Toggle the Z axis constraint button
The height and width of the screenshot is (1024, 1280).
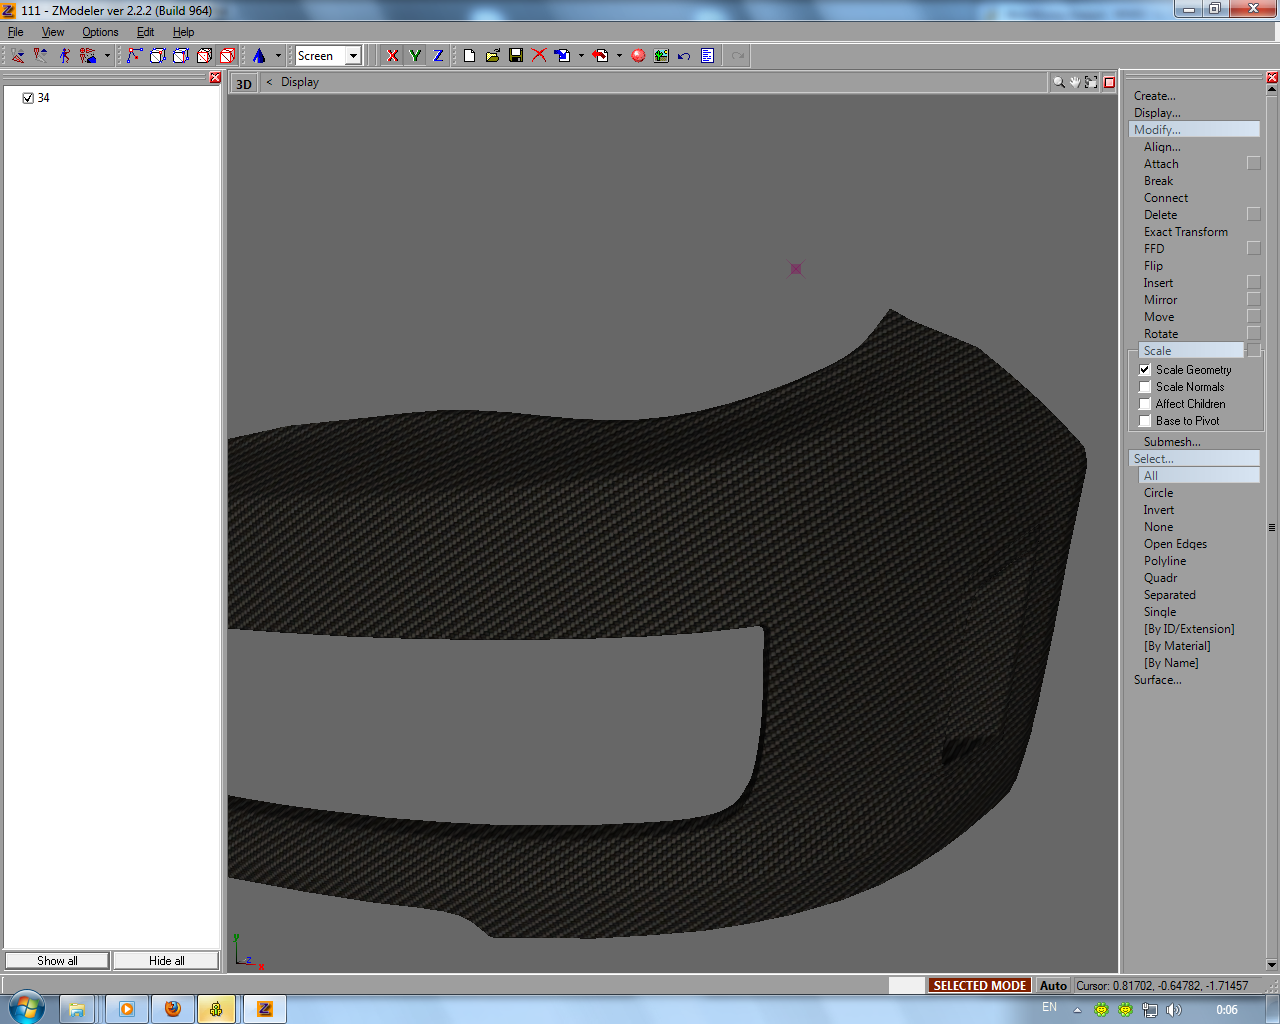(438, 56)
